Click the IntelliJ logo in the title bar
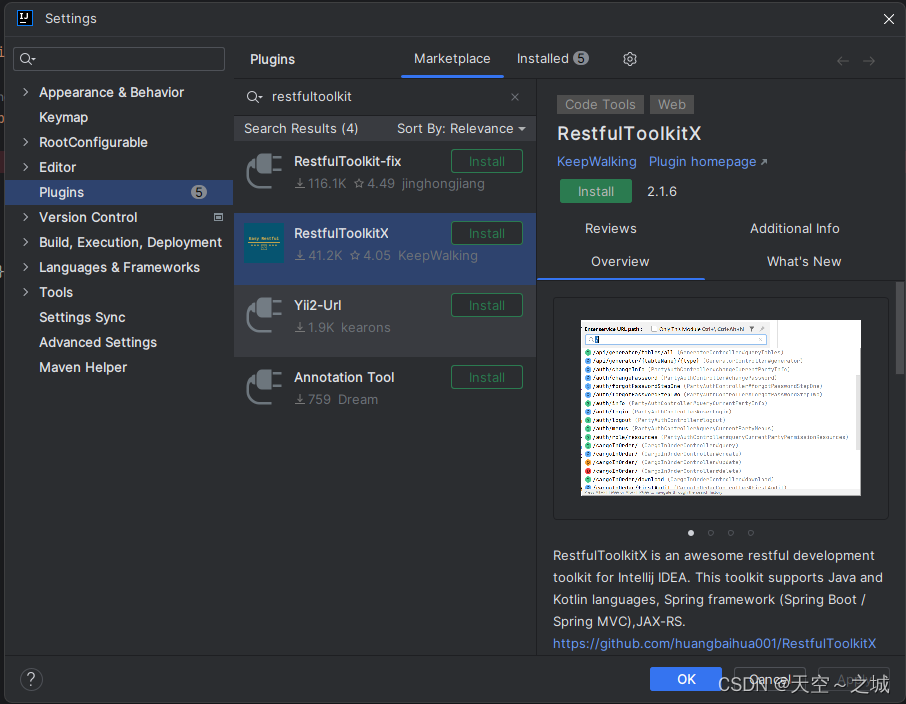The image size is (906, 704). click(24, 17)
